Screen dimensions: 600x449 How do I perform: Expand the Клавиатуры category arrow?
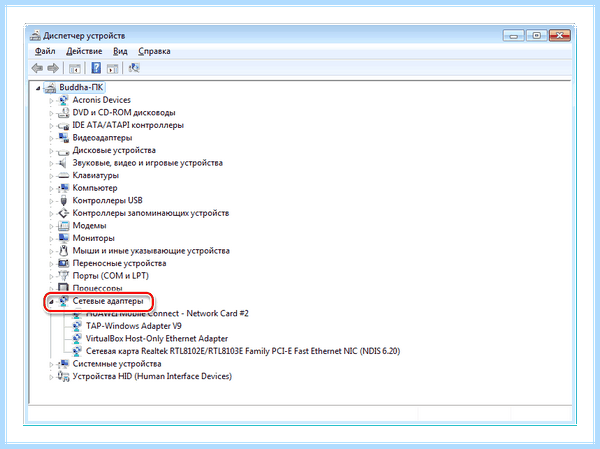click(51, 176)
